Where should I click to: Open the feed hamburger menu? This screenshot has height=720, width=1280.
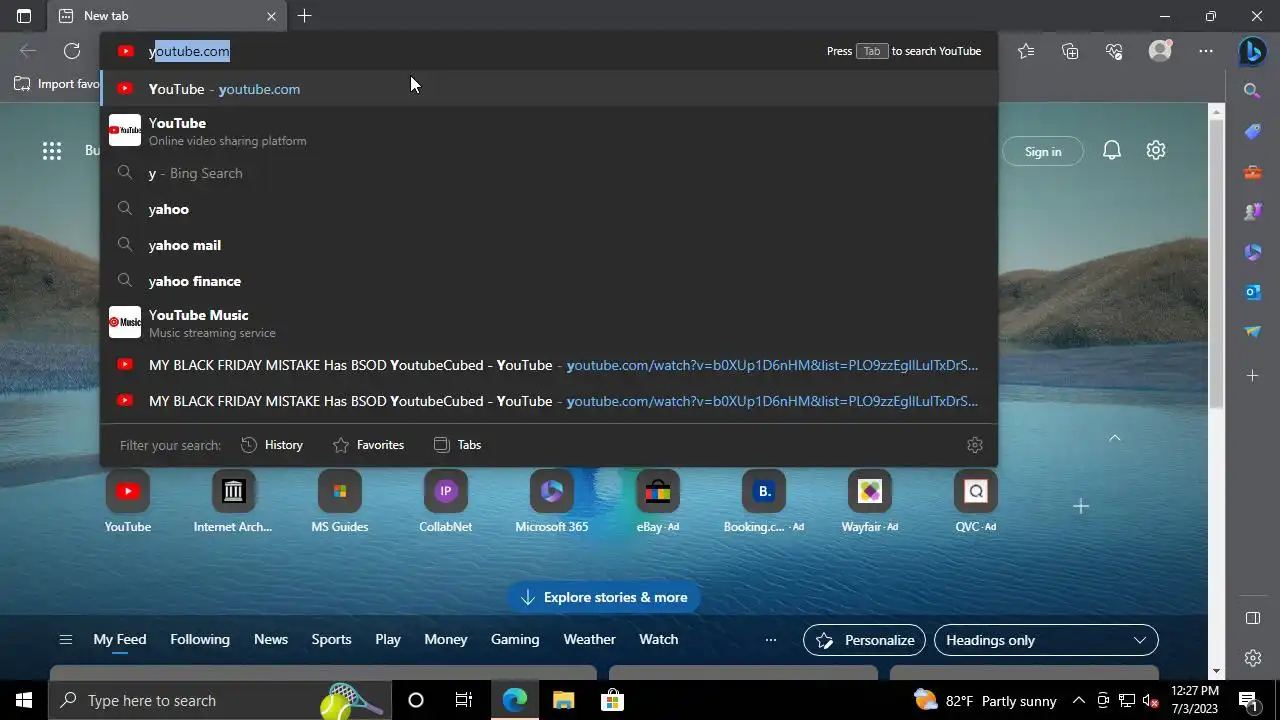66,640
